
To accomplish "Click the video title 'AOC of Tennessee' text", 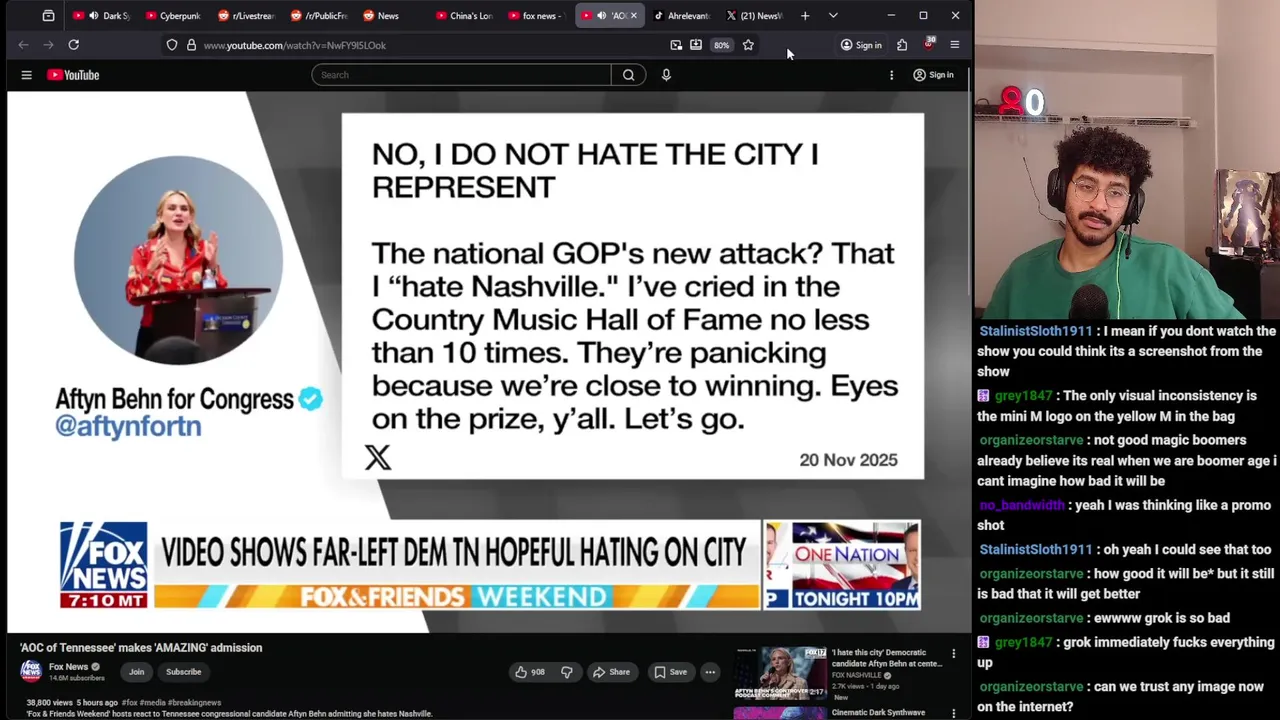I will click(141, 648).
